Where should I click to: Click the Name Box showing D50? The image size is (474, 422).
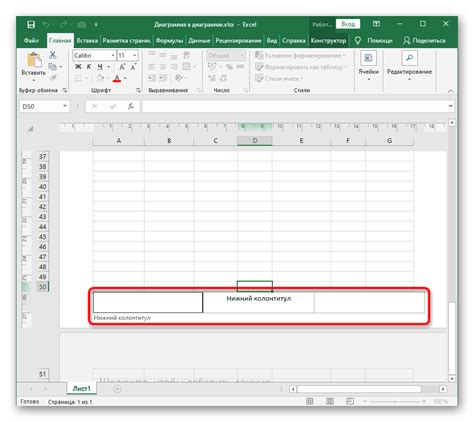41,107
